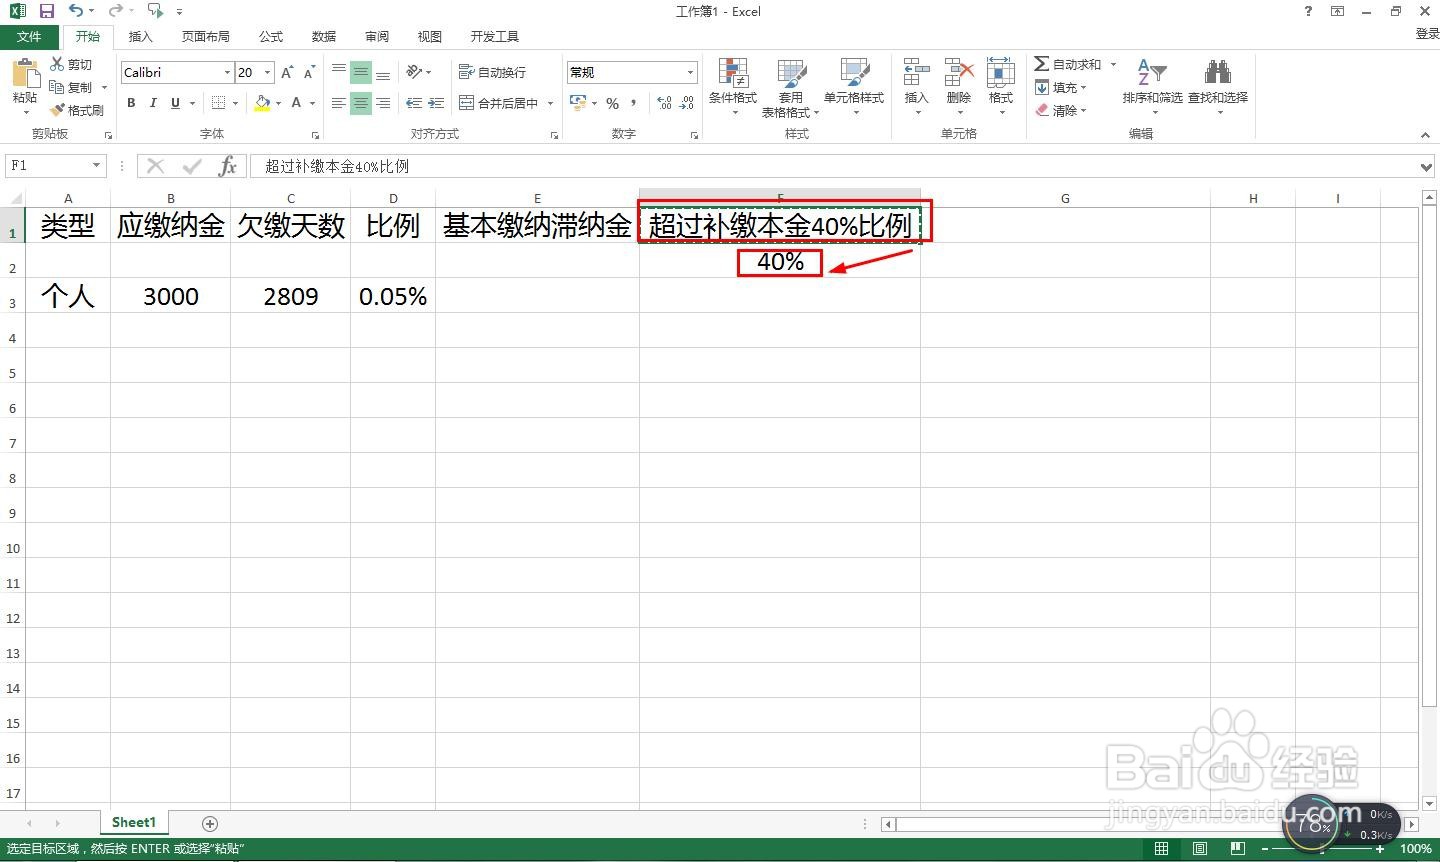Viewport: 1440px width, 862px height.
Task: Open the Name Box dropdown arrow
Action: click(x=97, y=166)
